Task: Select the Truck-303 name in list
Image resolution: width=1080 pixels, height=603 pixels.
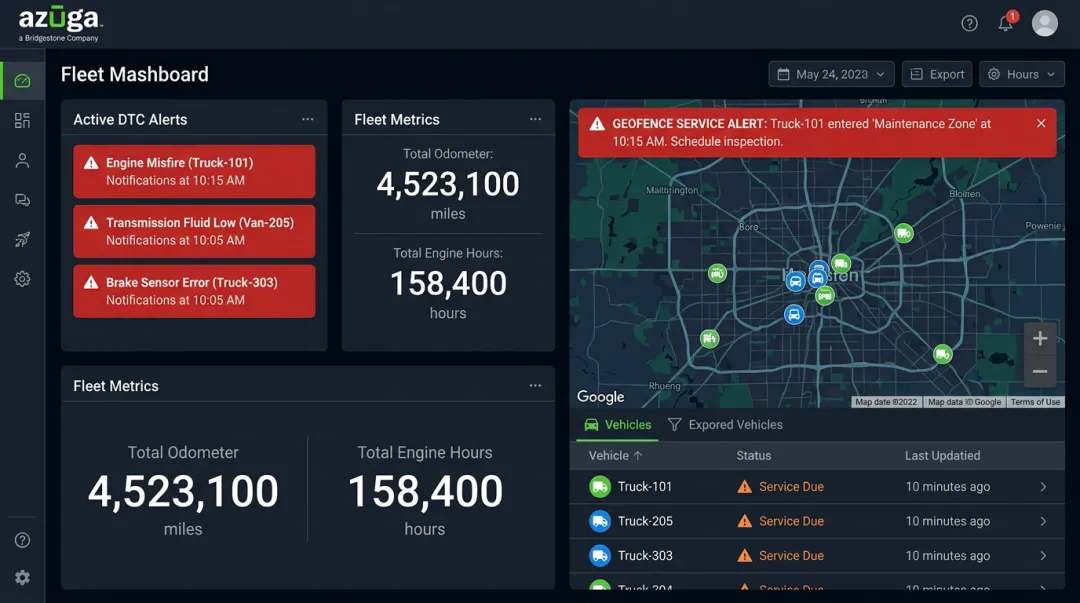Action: click(645, 555)
